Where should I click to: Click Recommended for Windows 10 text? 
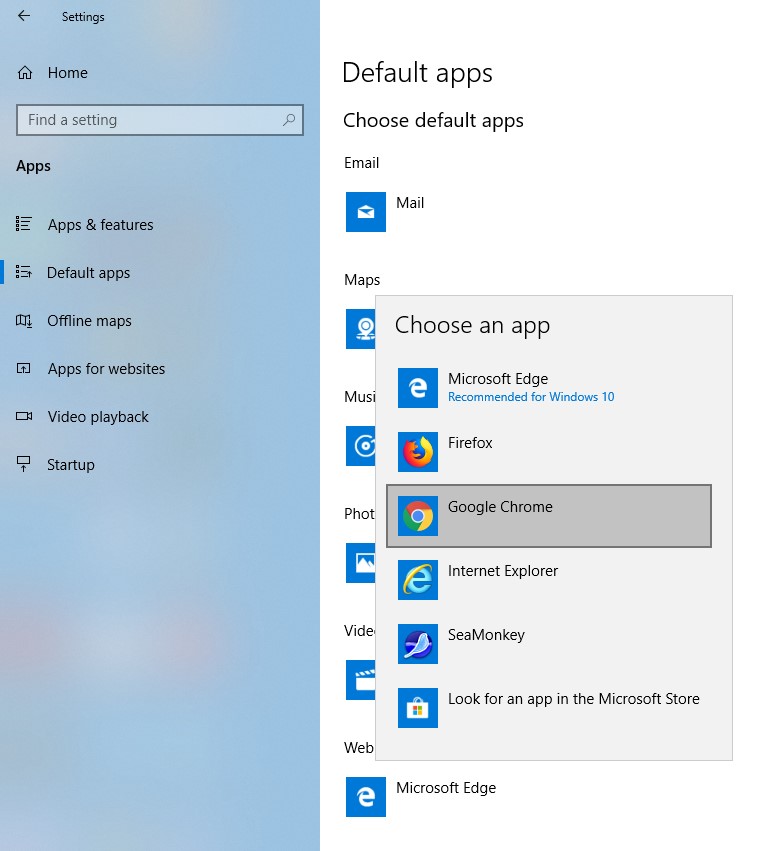[x=531, y=397]
